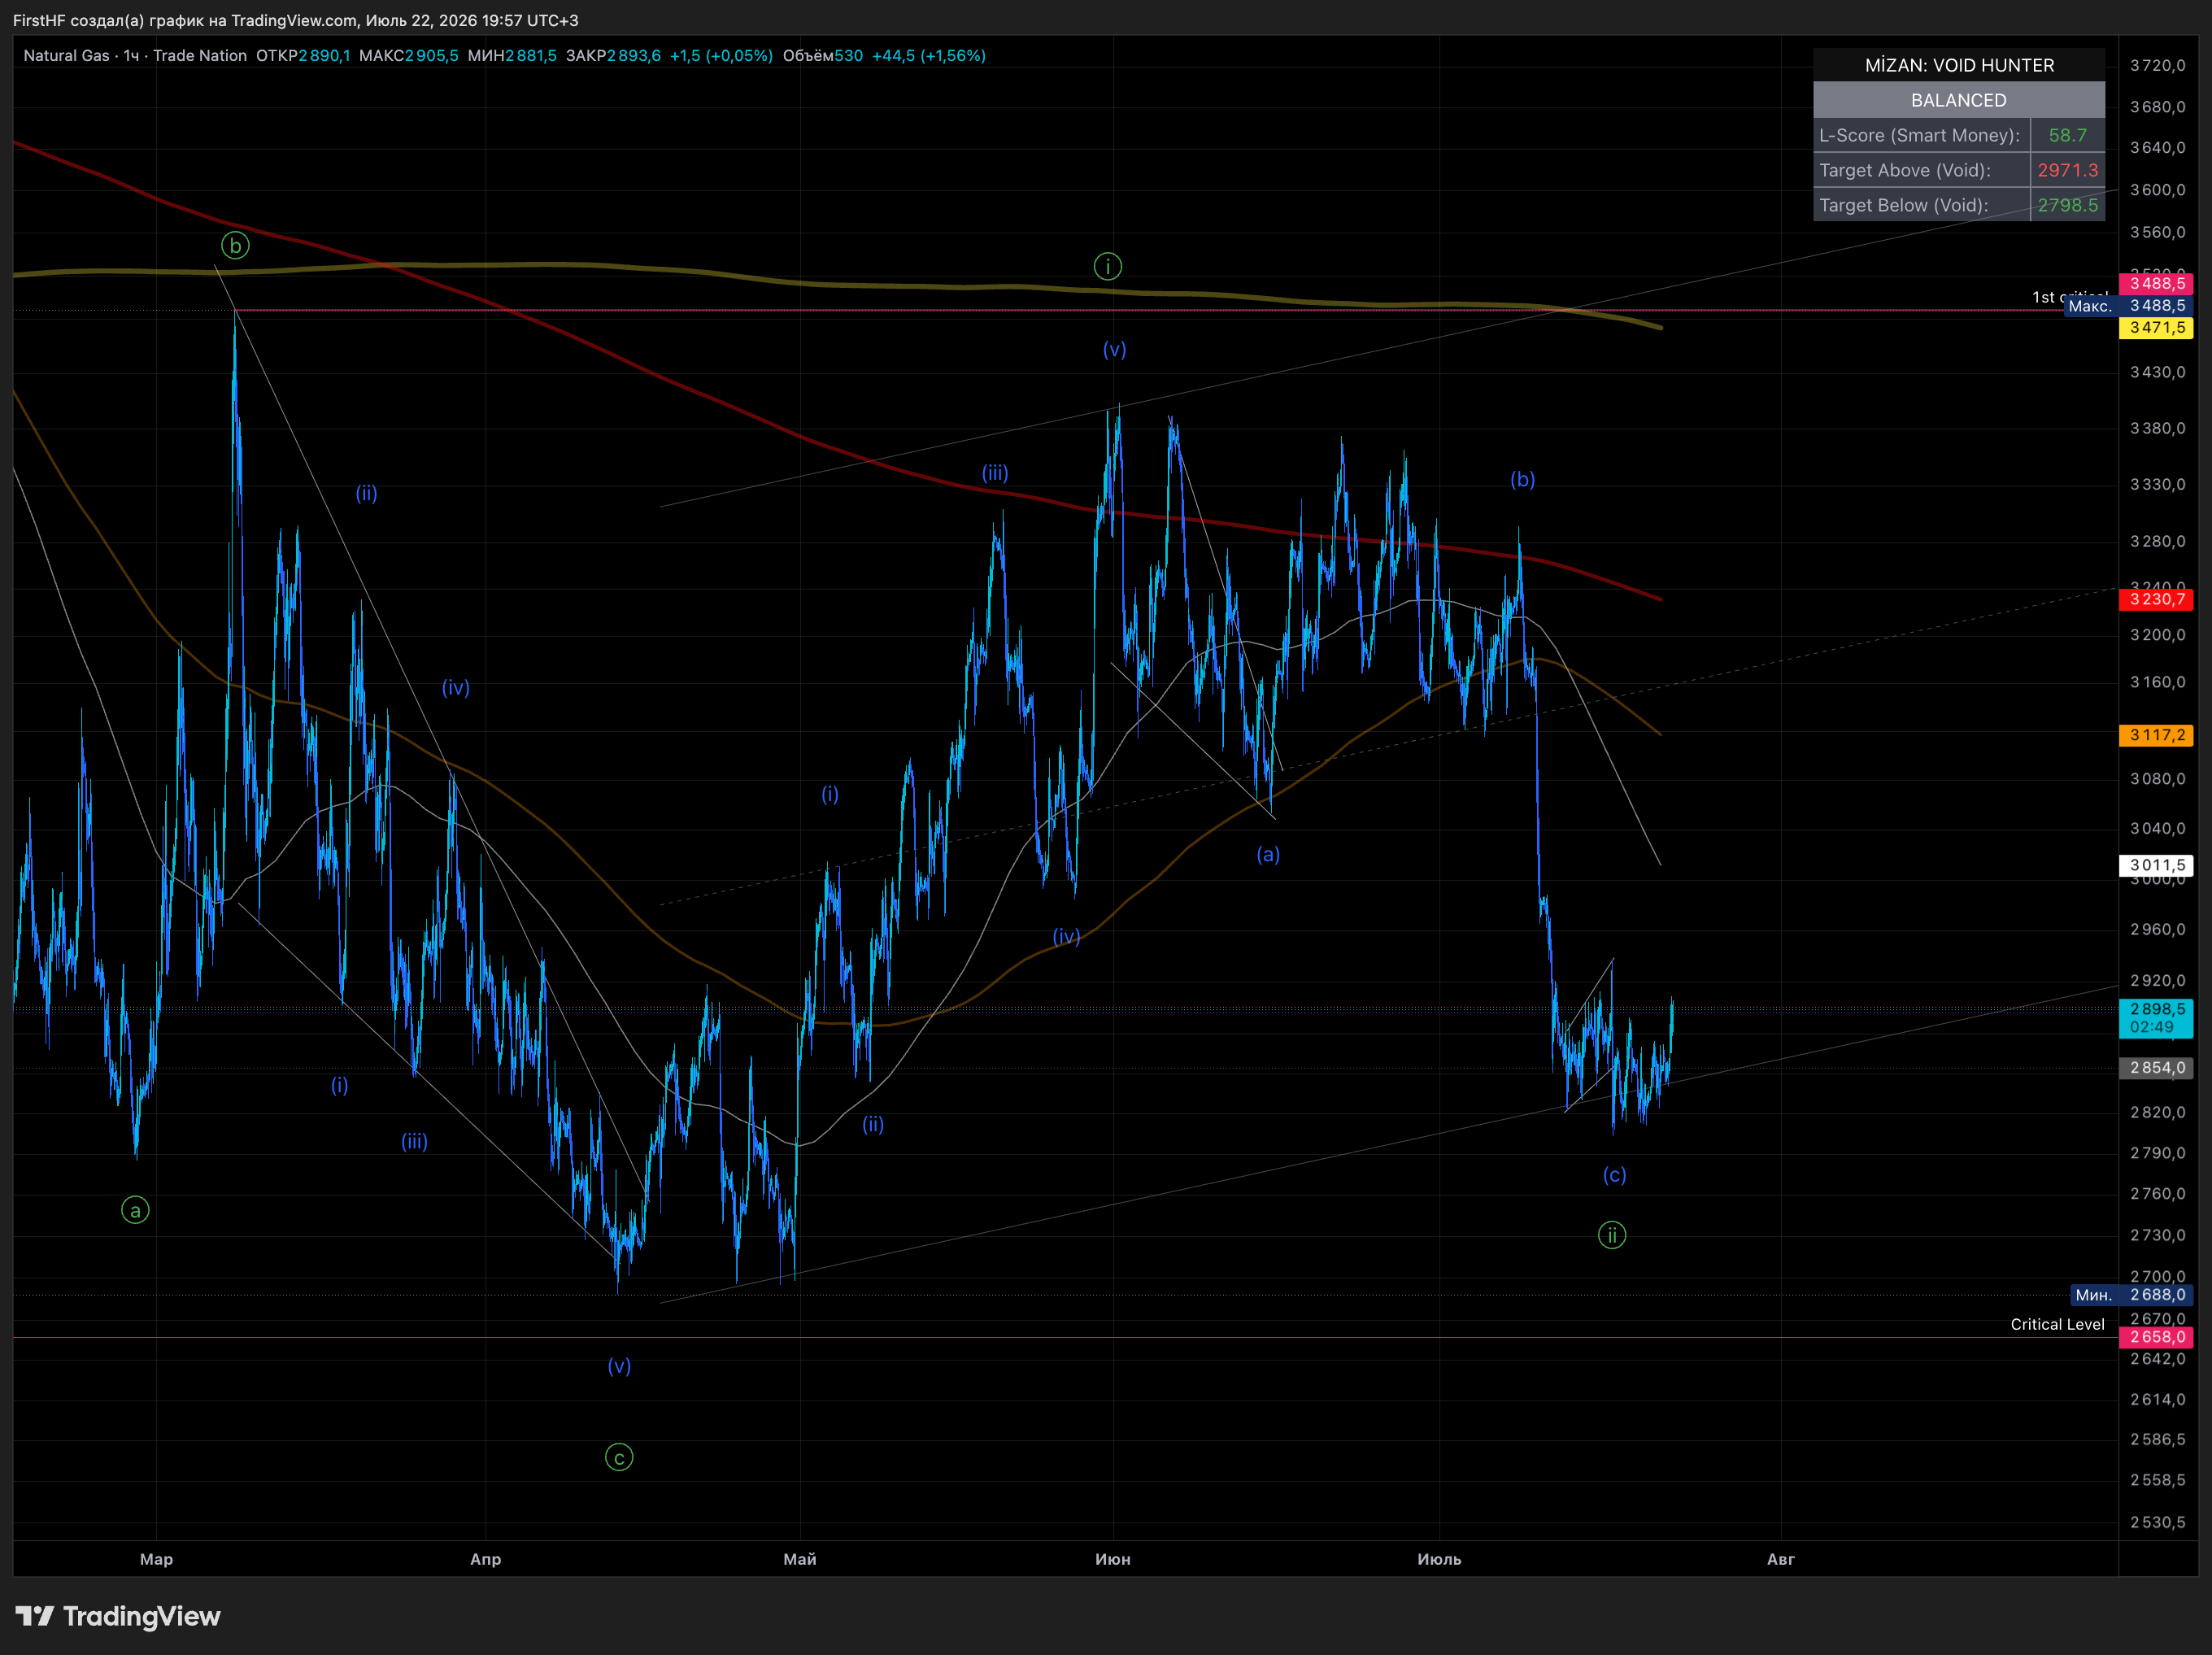The height and width of the screenshot is (1655, 2212).
Task: Click the 'Июль' month on time axis
Action: point(1439,1559)
